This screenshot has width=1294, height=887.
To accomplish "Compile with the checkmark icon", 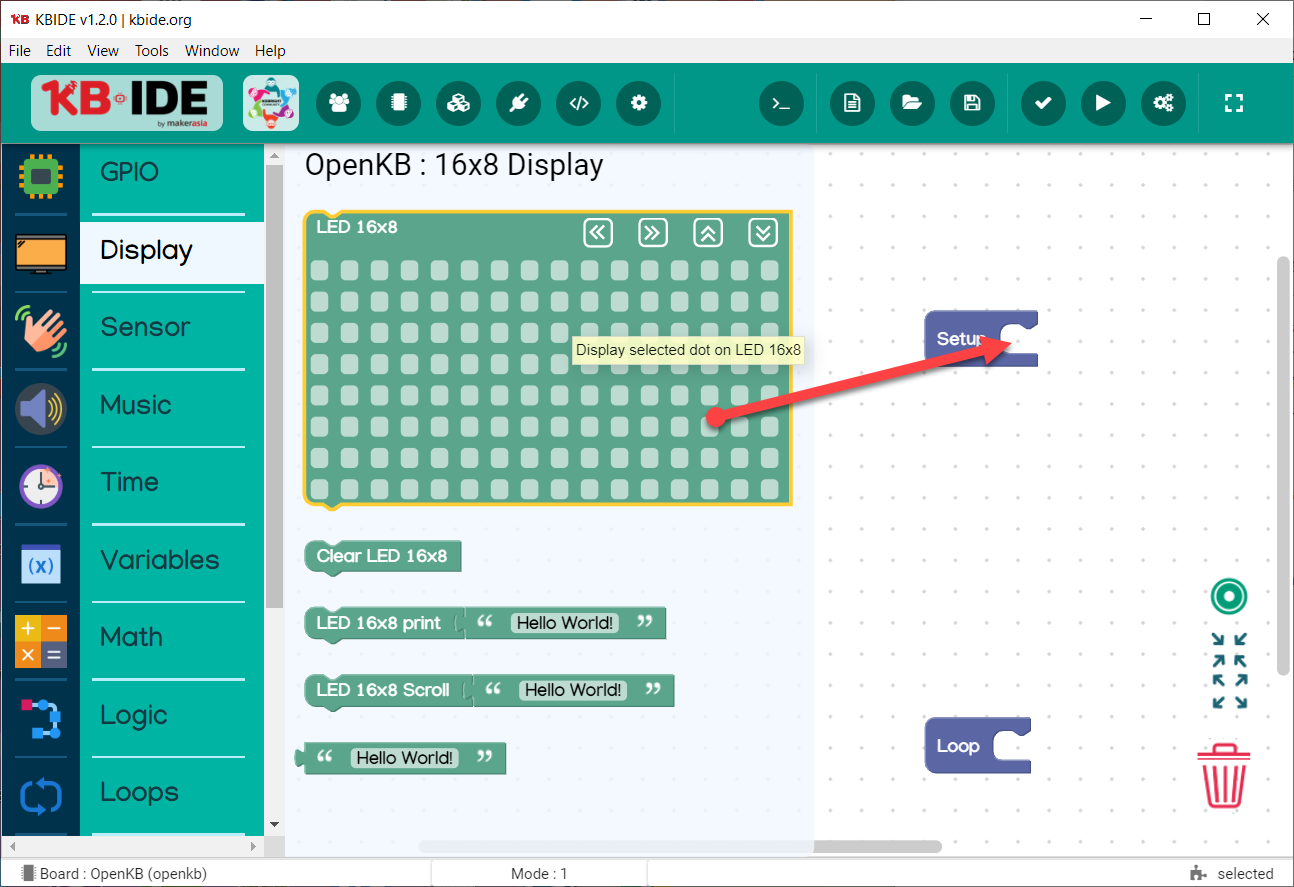I will point(1043,103).
